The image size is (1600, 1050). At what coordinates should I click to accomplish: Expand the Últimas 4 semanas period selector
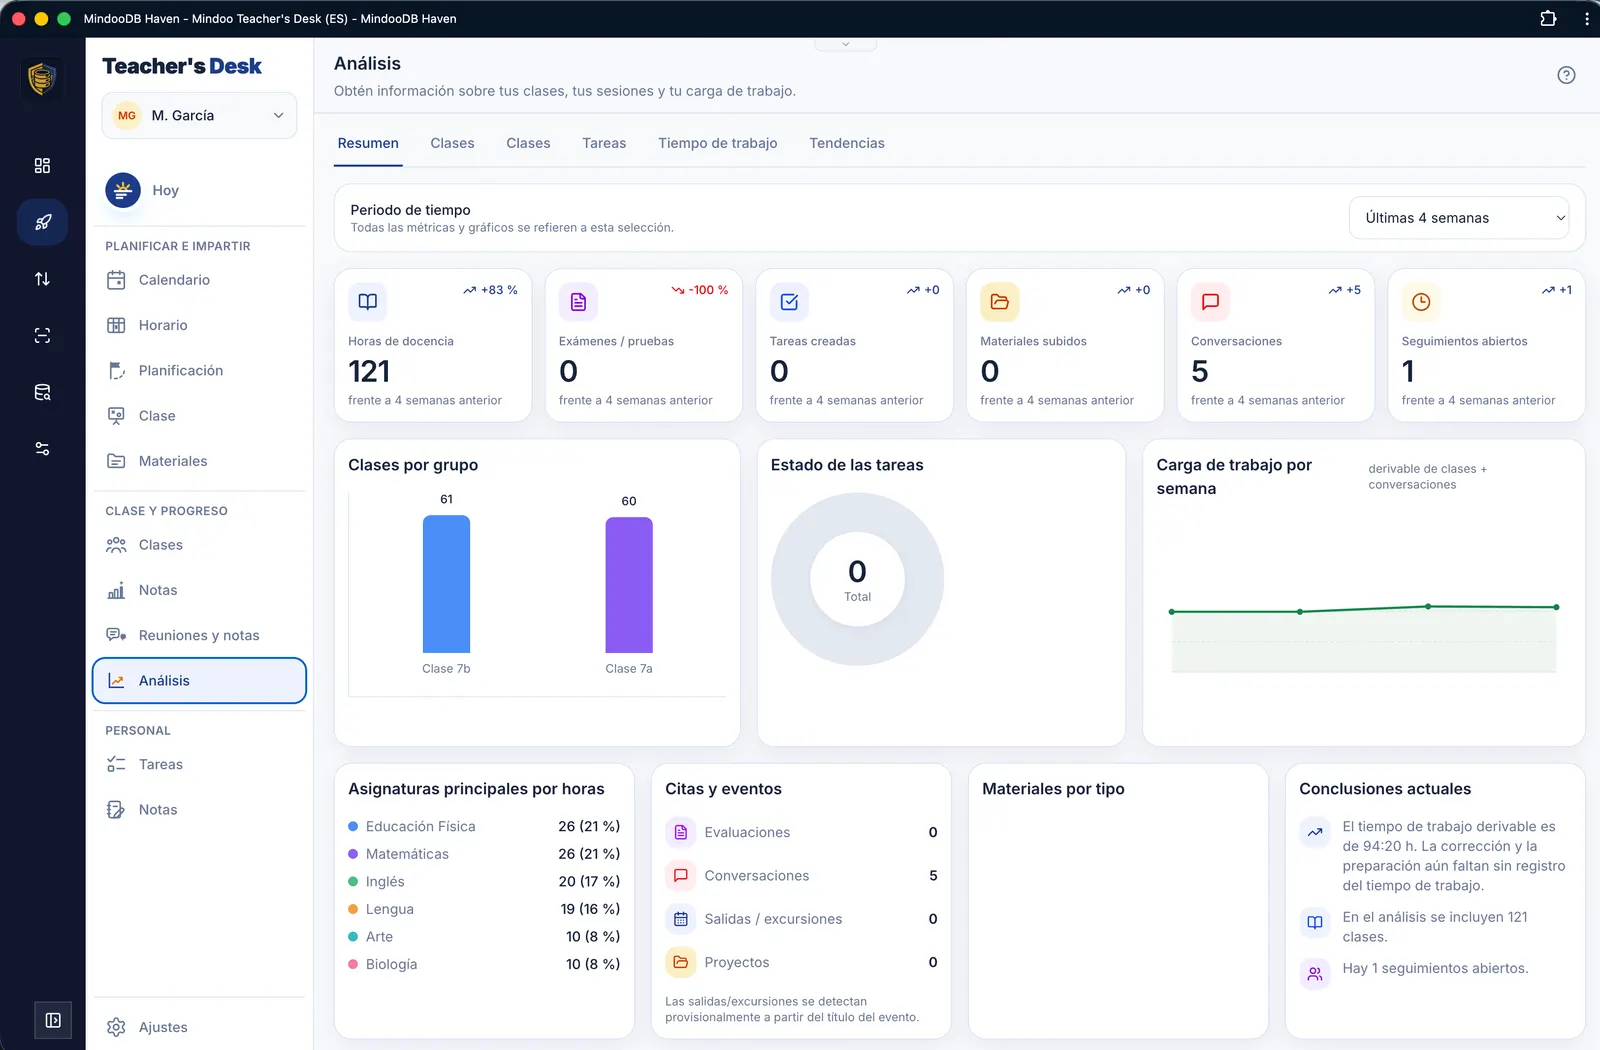pyautogui.click(x=1460, y=218)
